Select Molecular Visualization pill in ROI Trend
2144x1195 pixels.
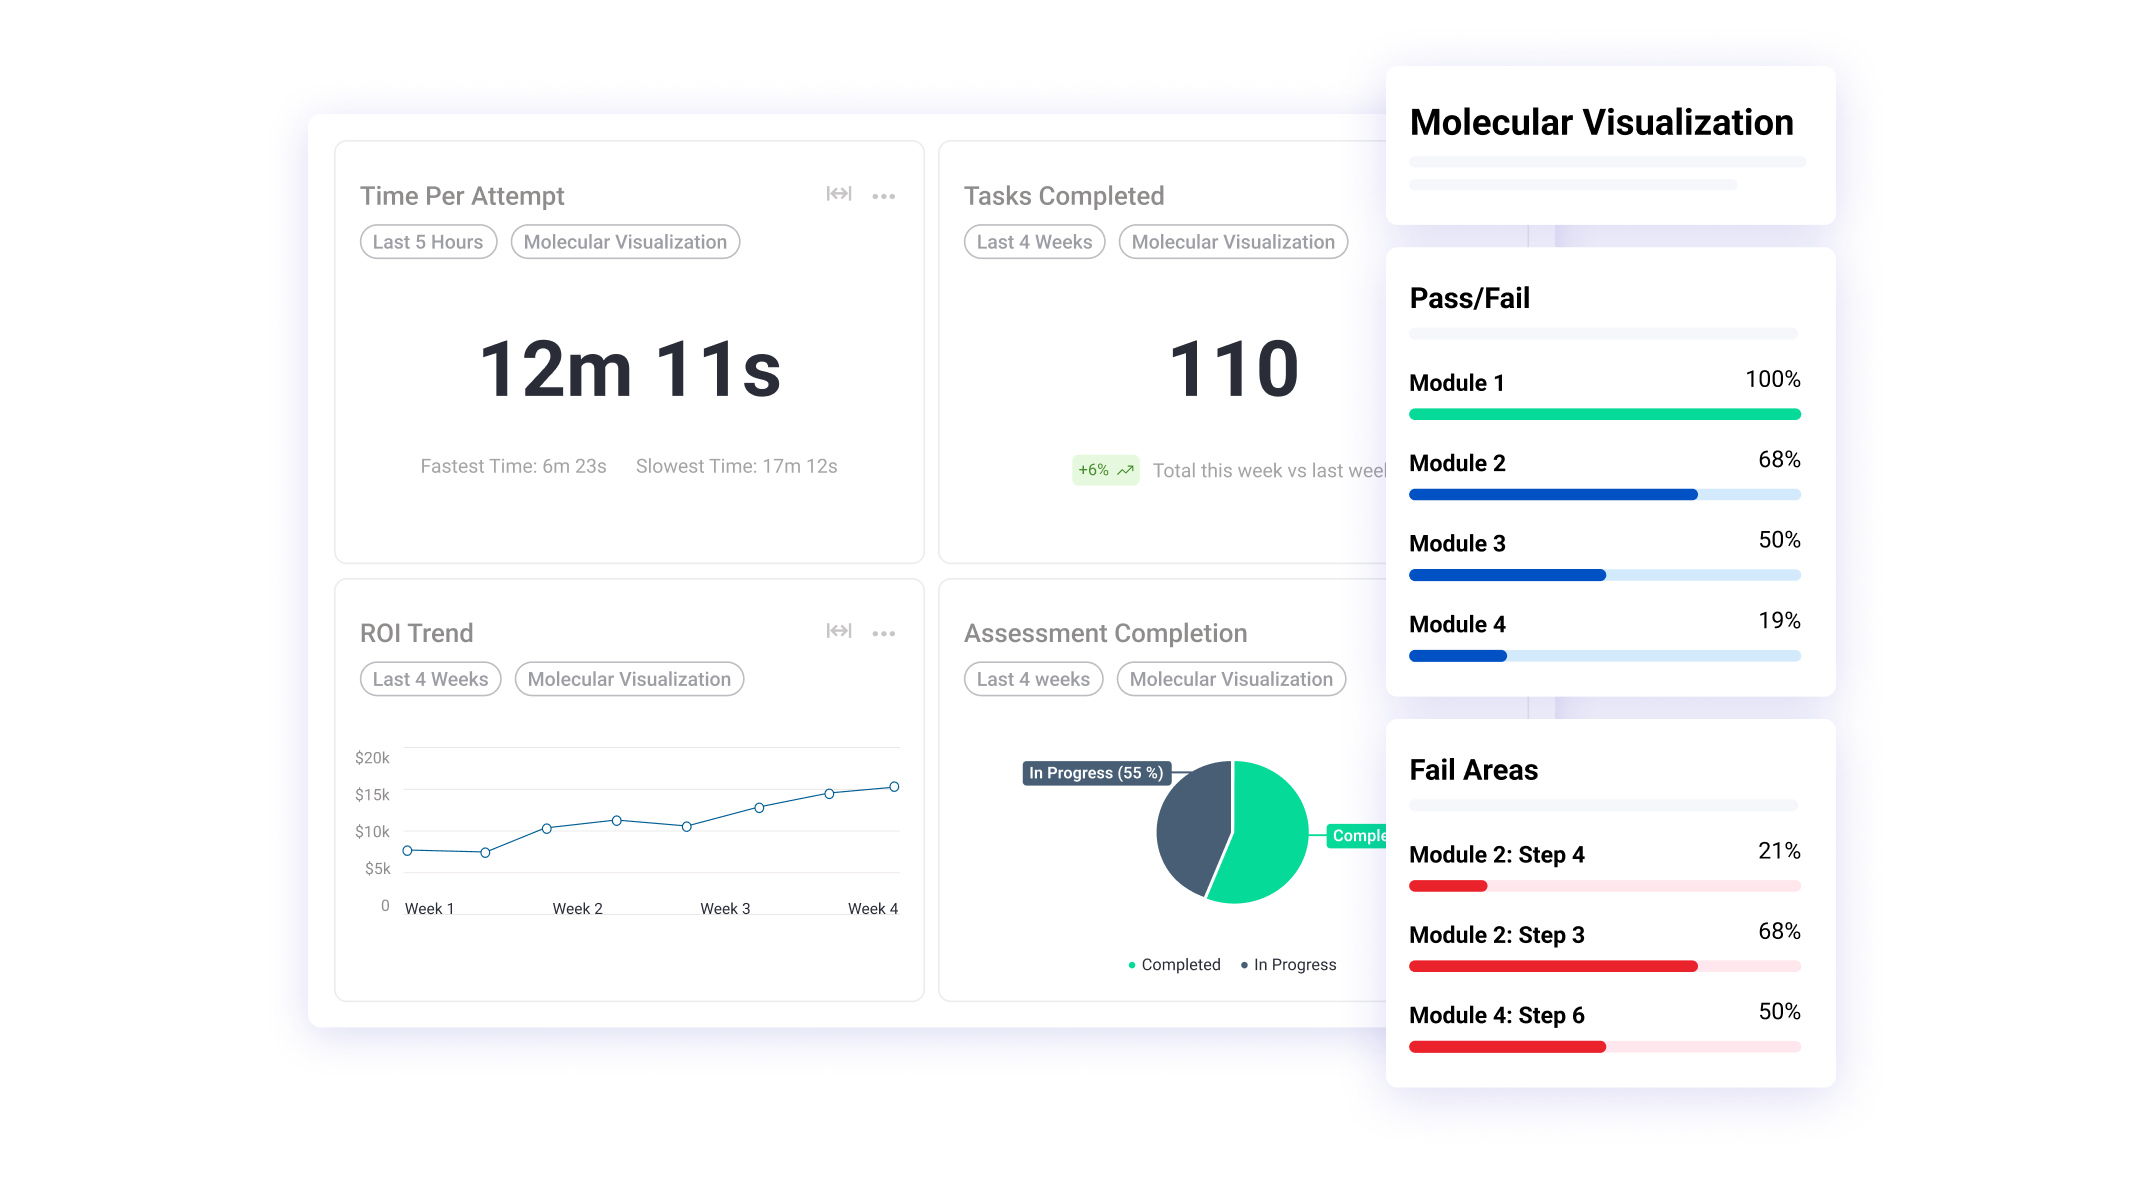point(629,679)
